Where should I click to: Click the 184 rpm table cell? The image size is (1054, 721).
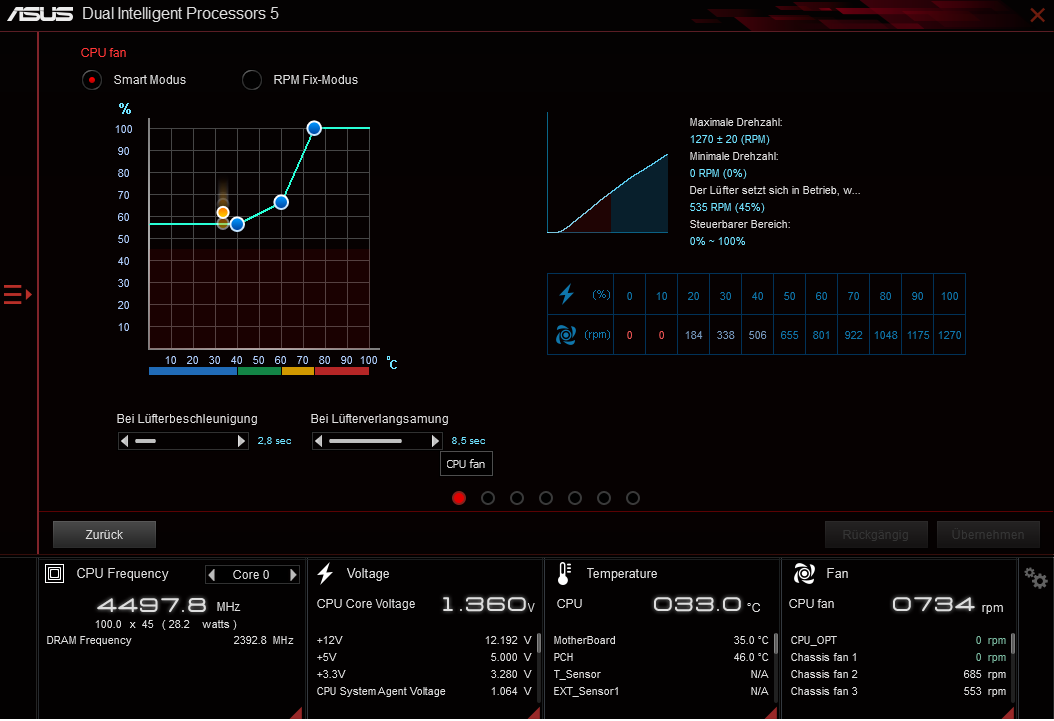tap(694, 335)
